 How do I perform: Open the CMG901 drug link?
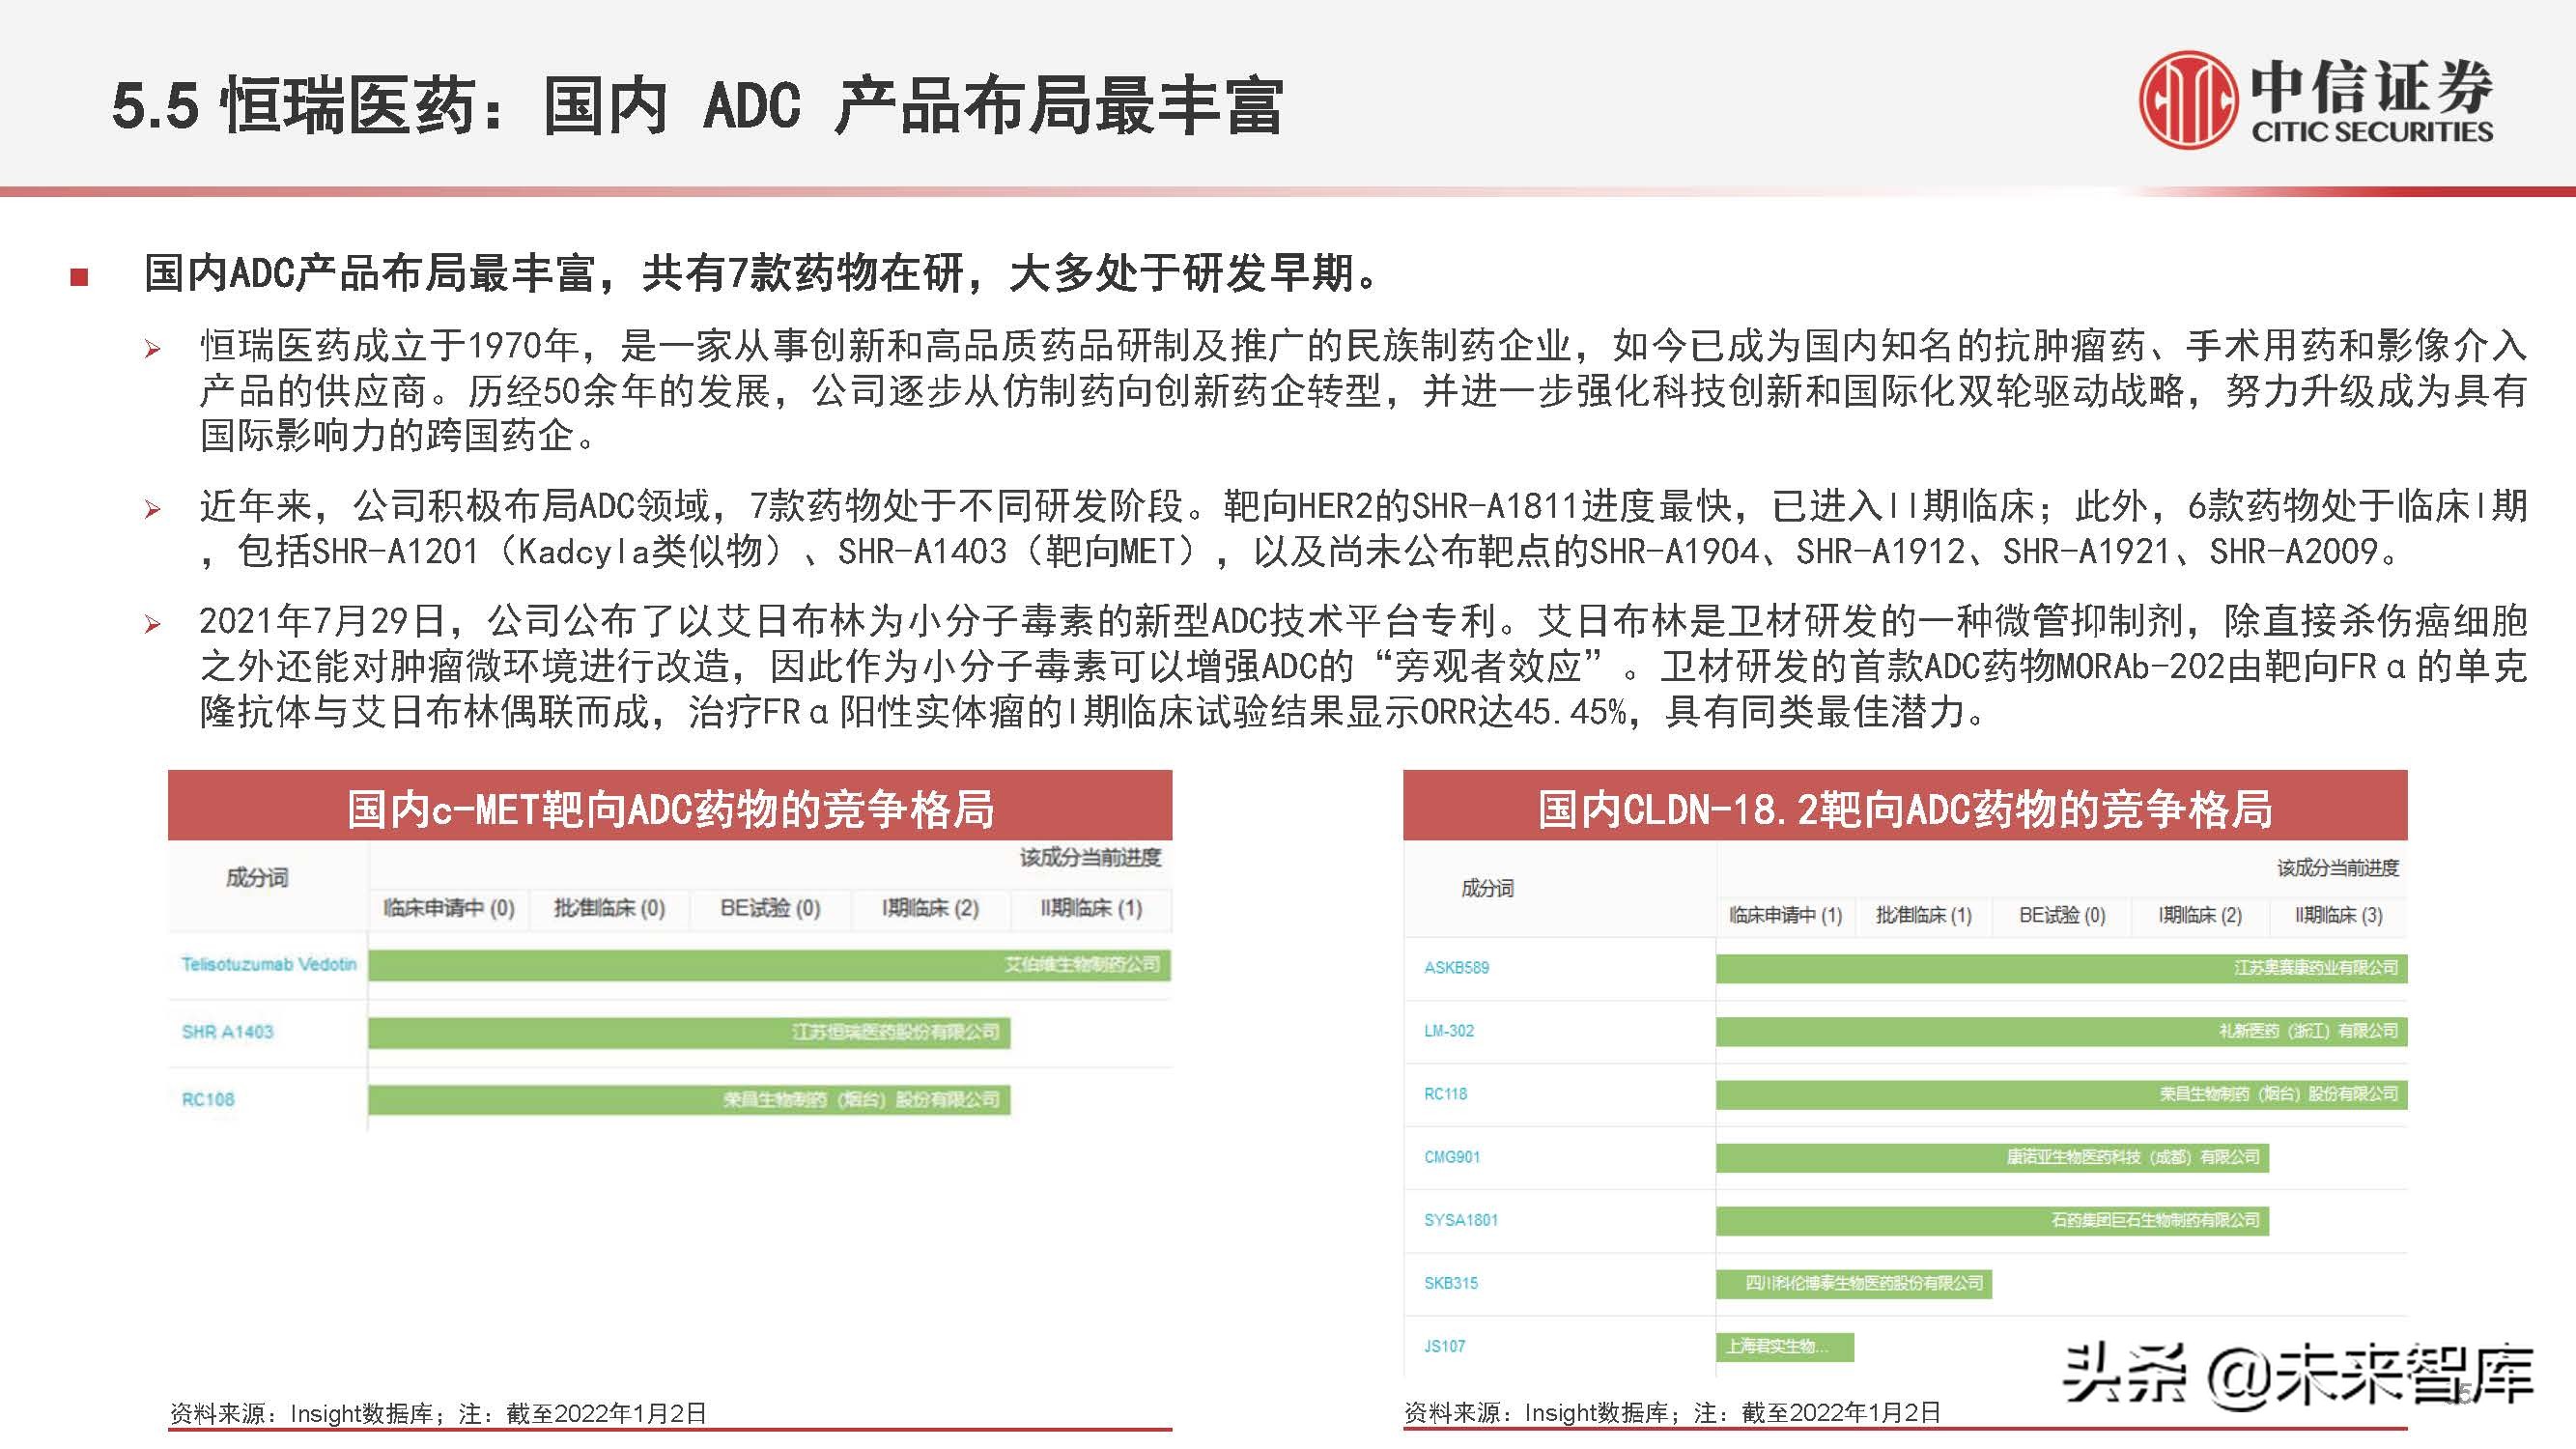click(1451, 1156)
